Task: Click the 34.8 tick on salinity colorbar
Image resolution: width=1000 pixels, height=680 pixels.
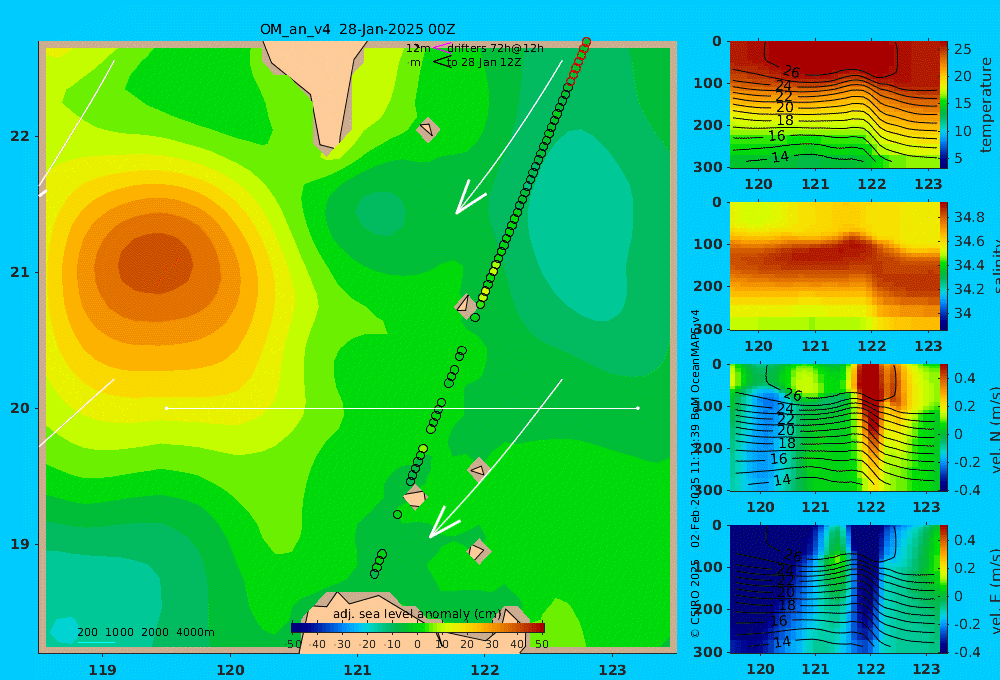Action: tap(969, 218)
